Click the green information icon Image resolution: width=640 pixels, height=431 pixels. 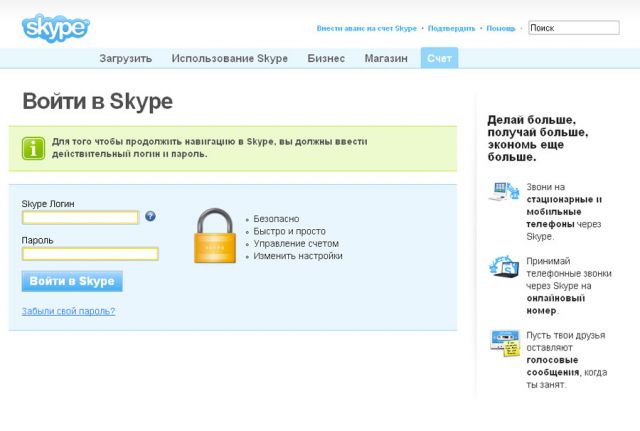point(33,148)
